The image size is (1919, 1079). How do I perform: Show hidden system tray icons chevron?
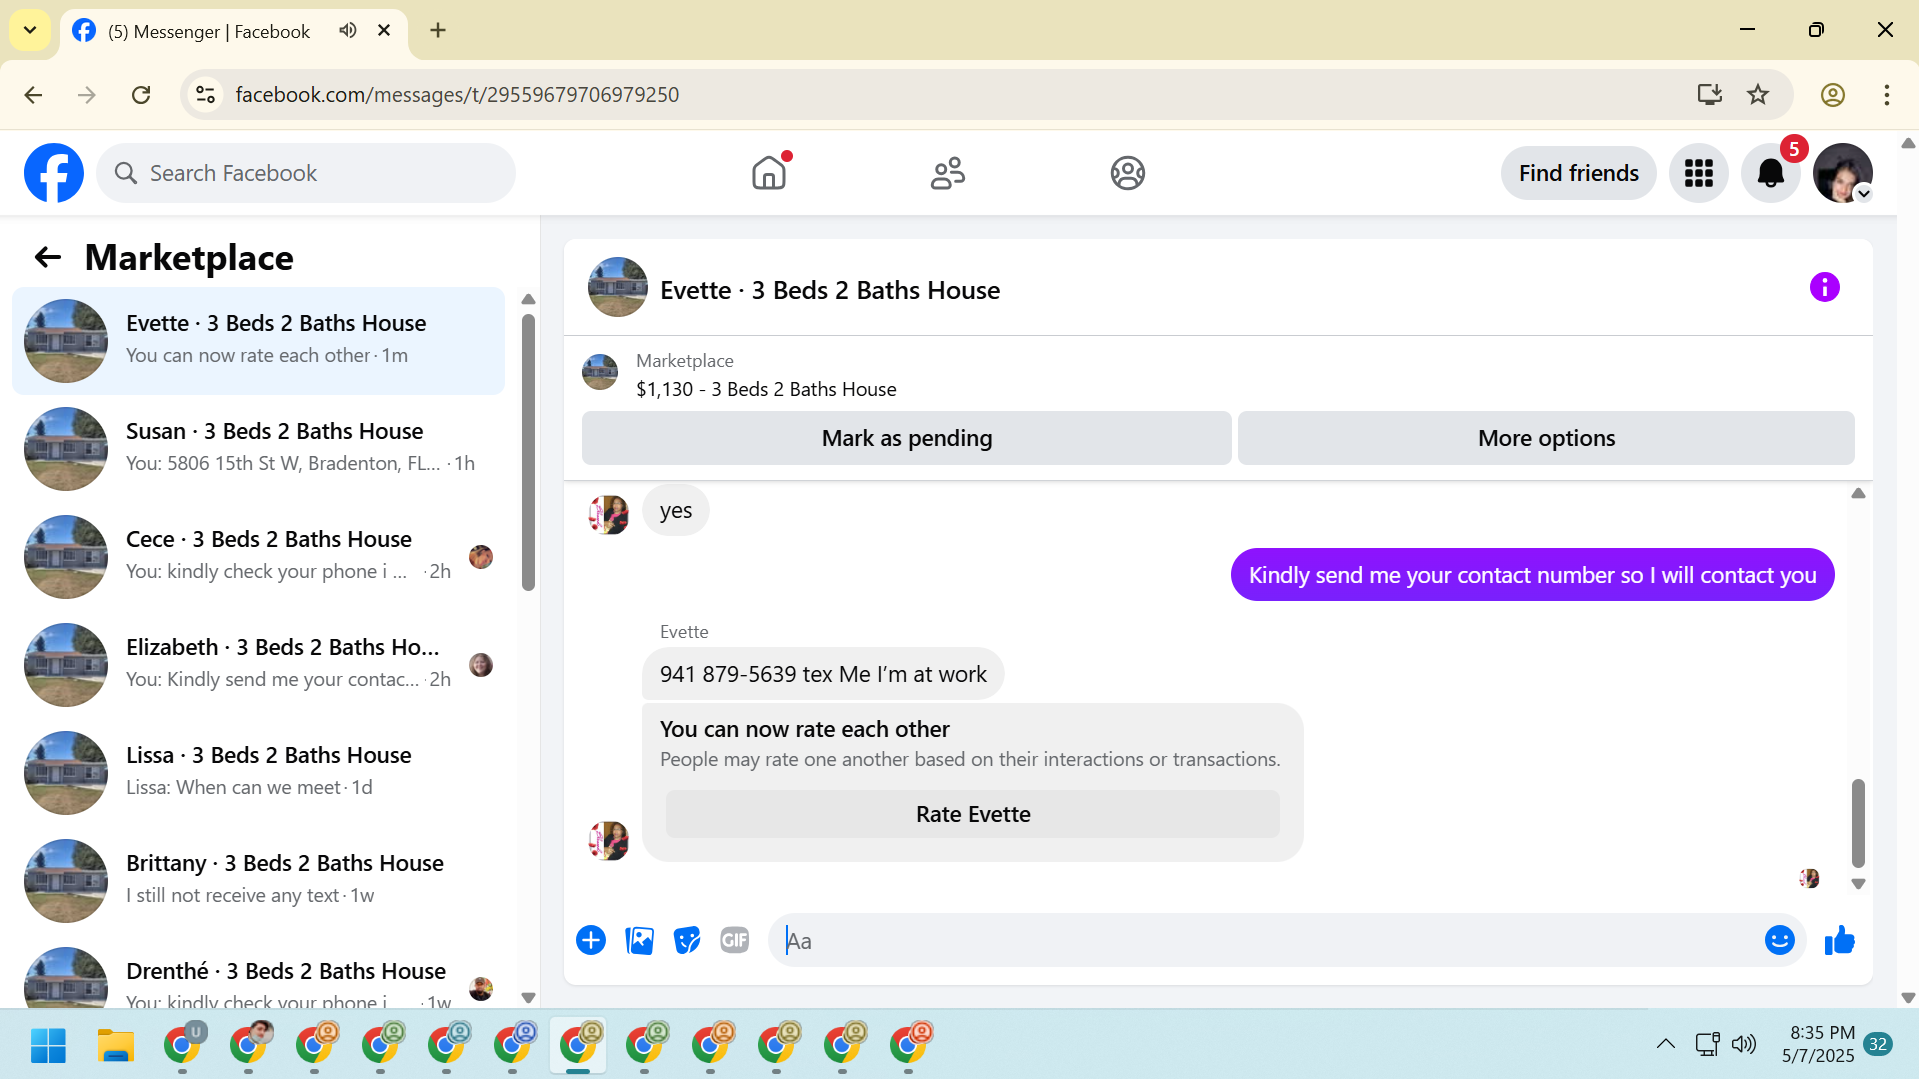click(1665, 1044)
